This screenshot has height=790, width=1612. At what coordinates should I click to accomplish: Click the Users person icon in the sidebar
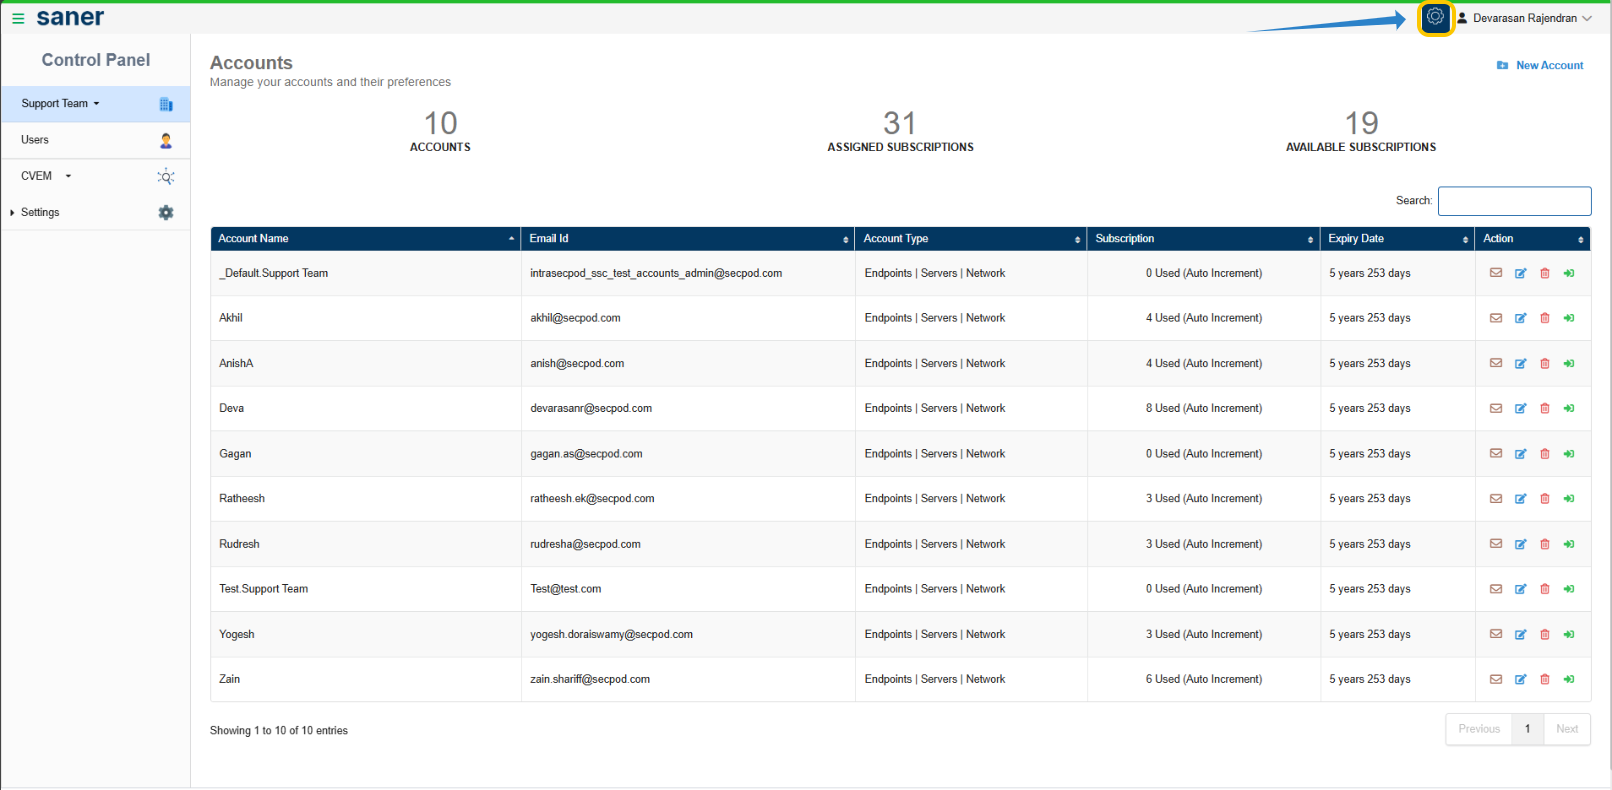click(166, 141)
